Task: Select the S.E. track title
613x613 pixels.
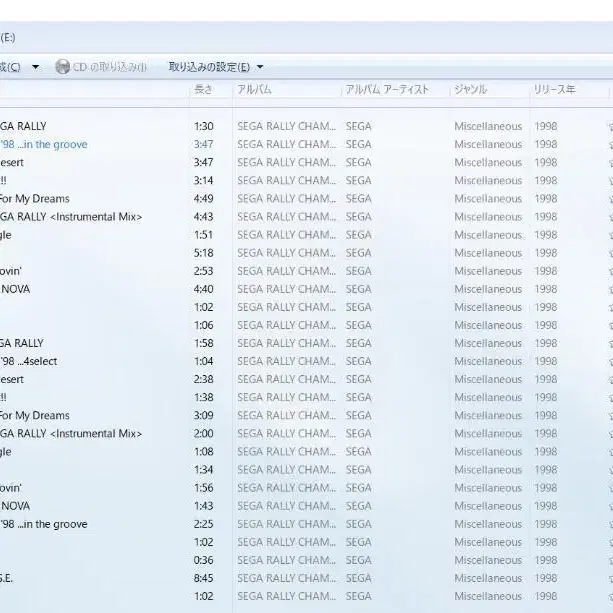Action: [6, 578]
